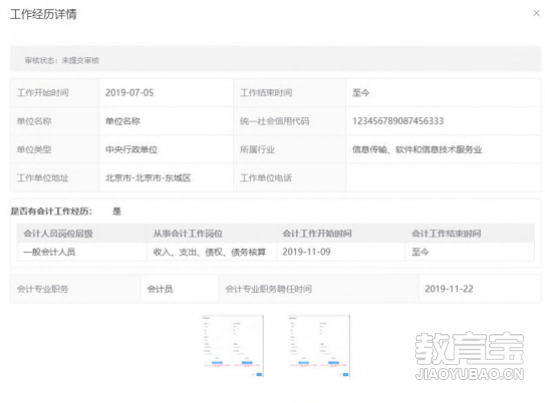Open the first uploaded attachment thumbnail

point(233,346)
